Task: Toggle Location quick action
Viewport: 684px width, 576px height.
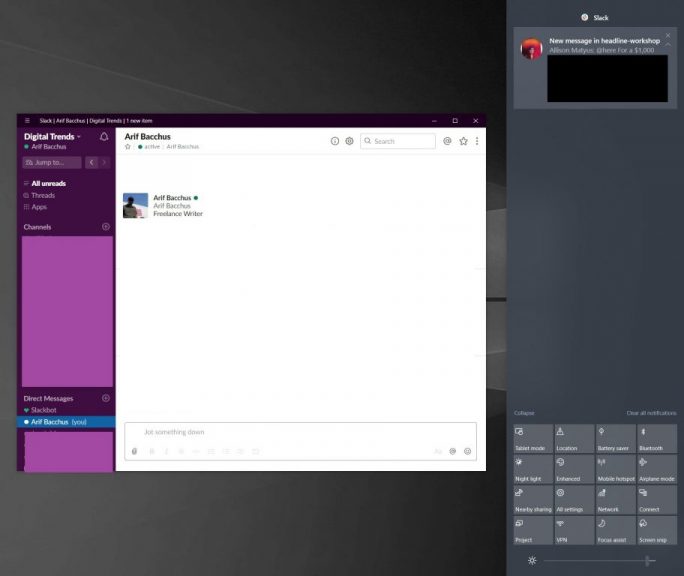Action: tap(574, 439)
